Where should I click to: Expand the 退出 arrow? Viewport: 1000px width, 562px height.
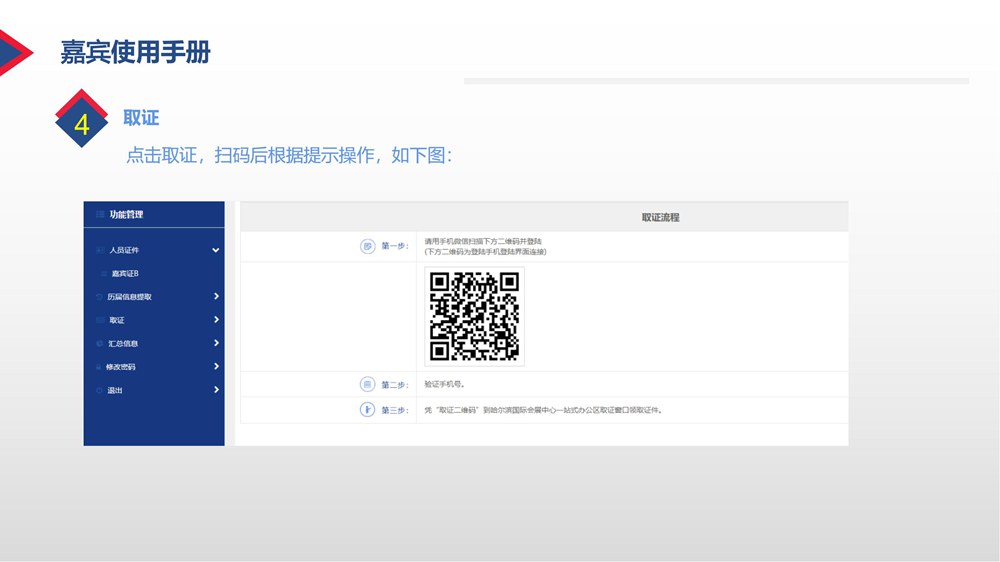[216, 390]
